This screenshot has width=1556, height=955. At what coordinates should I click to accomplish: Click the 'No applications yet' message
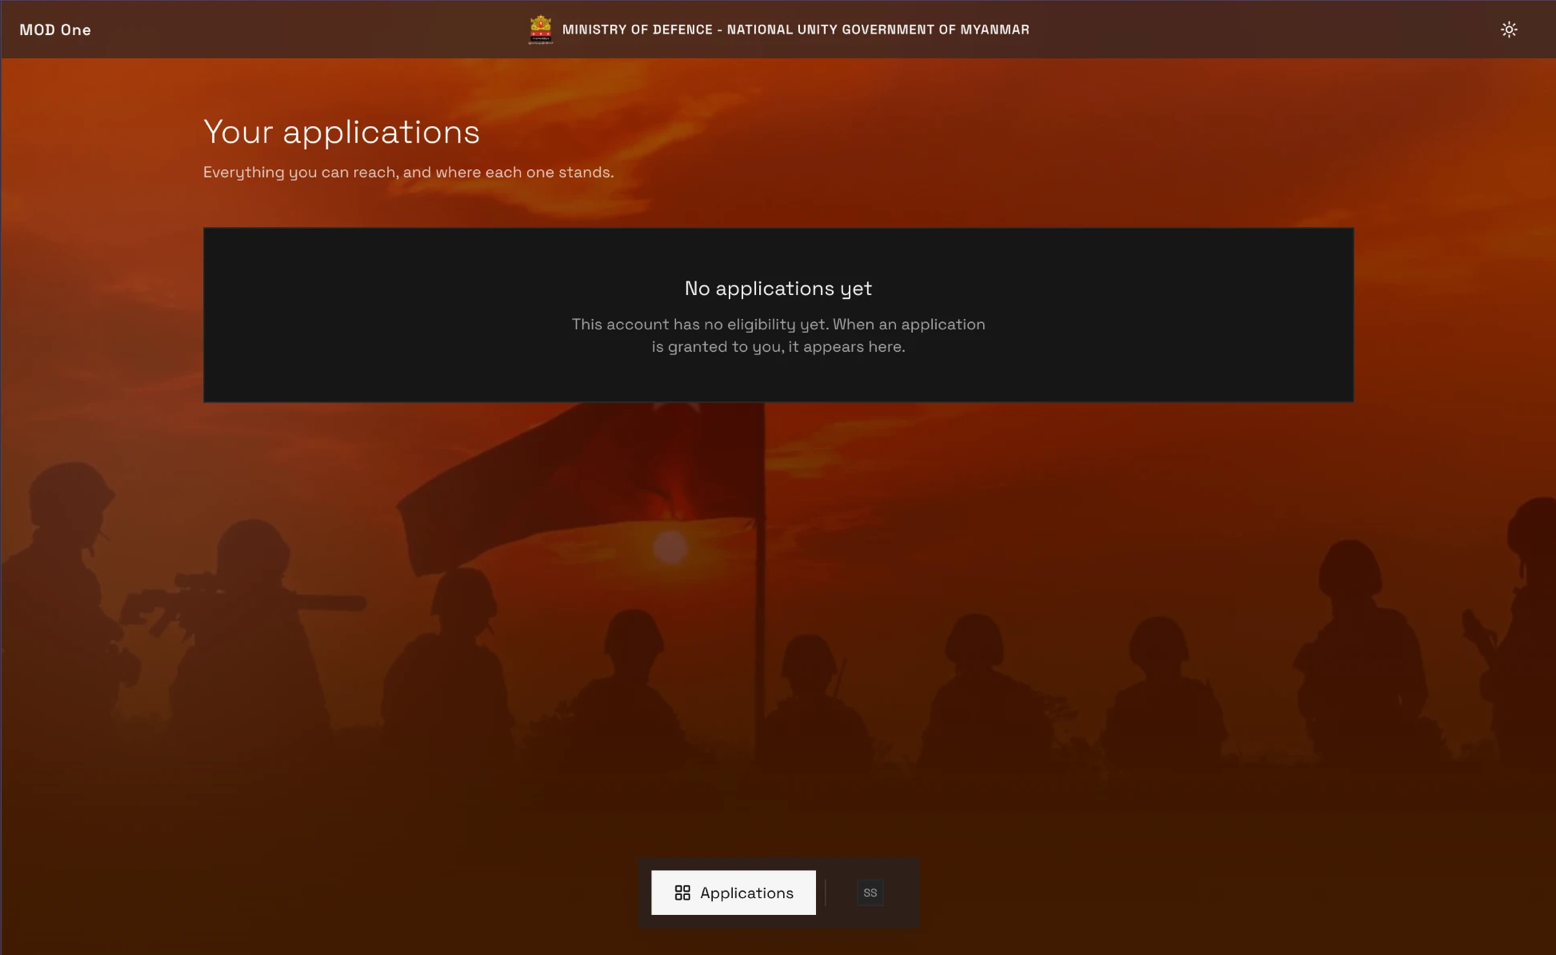click(x=778, y=289)
